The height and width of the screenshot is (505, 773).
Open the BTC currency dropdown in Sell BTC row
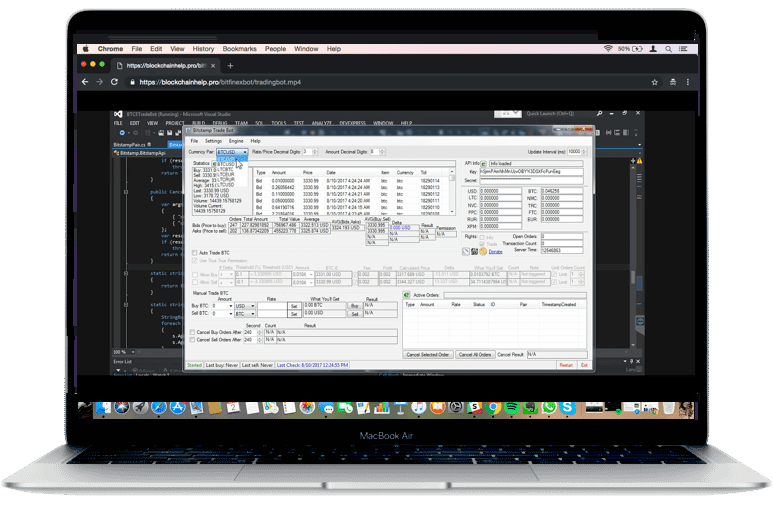(245, 314)
